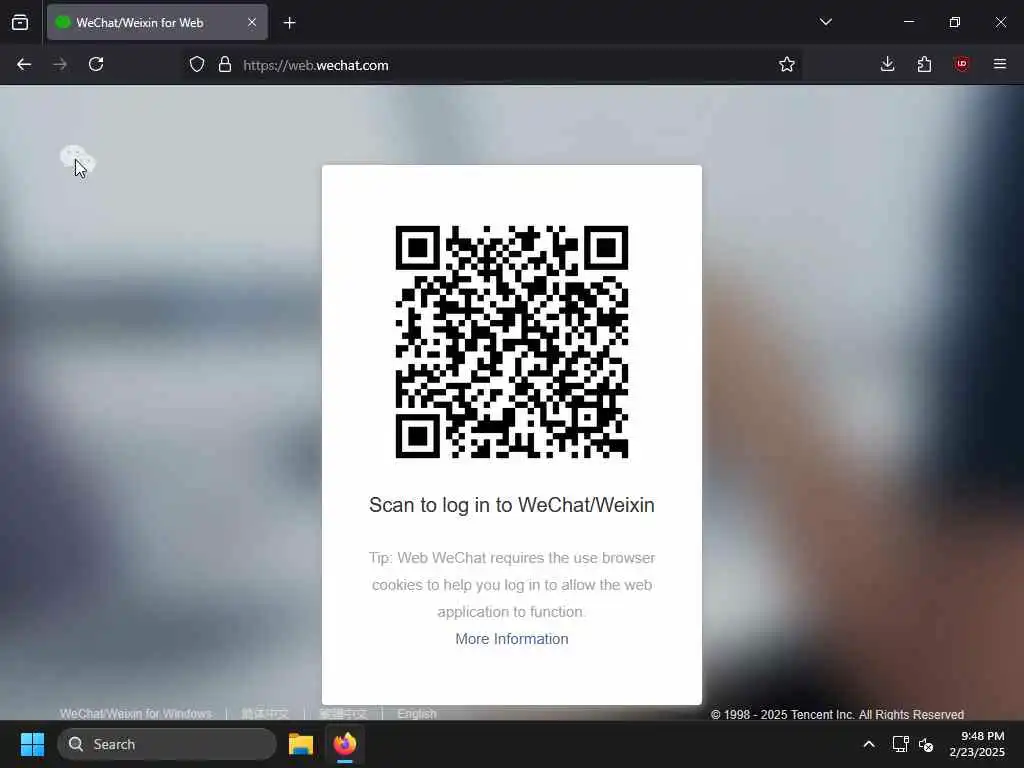Open Firefox View at the tab bar's left
This screenshot has height=768, width=1024.
[20, 22]
